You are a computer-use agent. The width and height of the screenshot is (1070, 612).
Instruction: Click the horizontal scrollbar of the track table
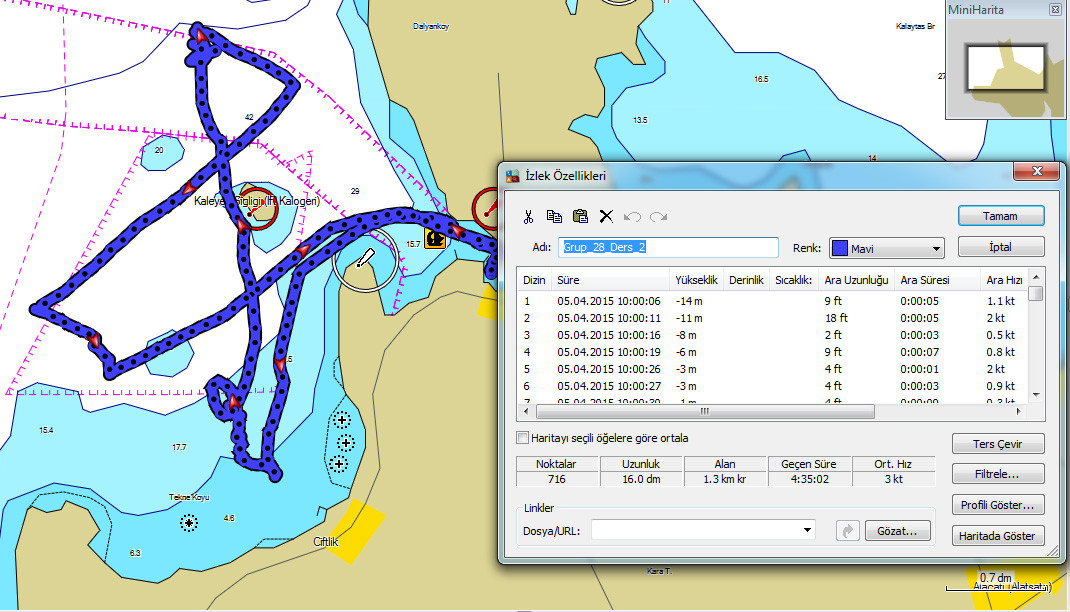706,411
